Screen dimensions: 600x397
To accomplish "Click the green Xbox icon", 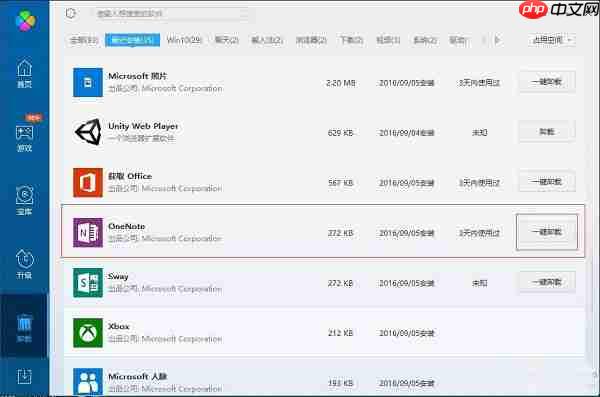I will point(88,333).
